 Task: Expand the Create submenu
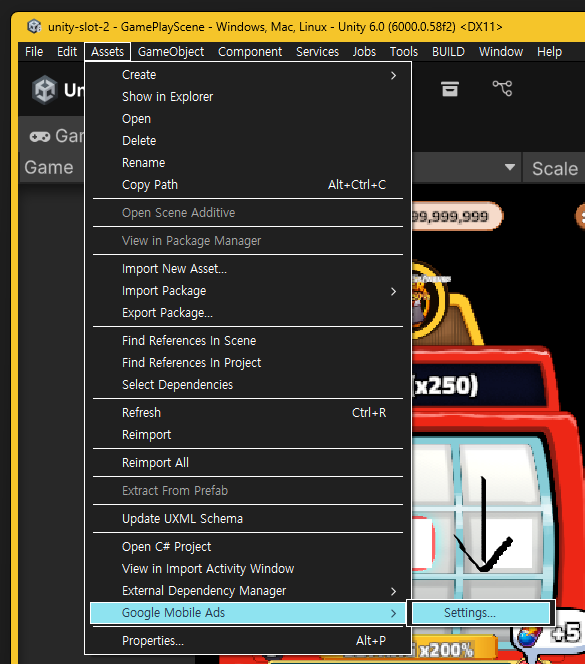[248, 75]
